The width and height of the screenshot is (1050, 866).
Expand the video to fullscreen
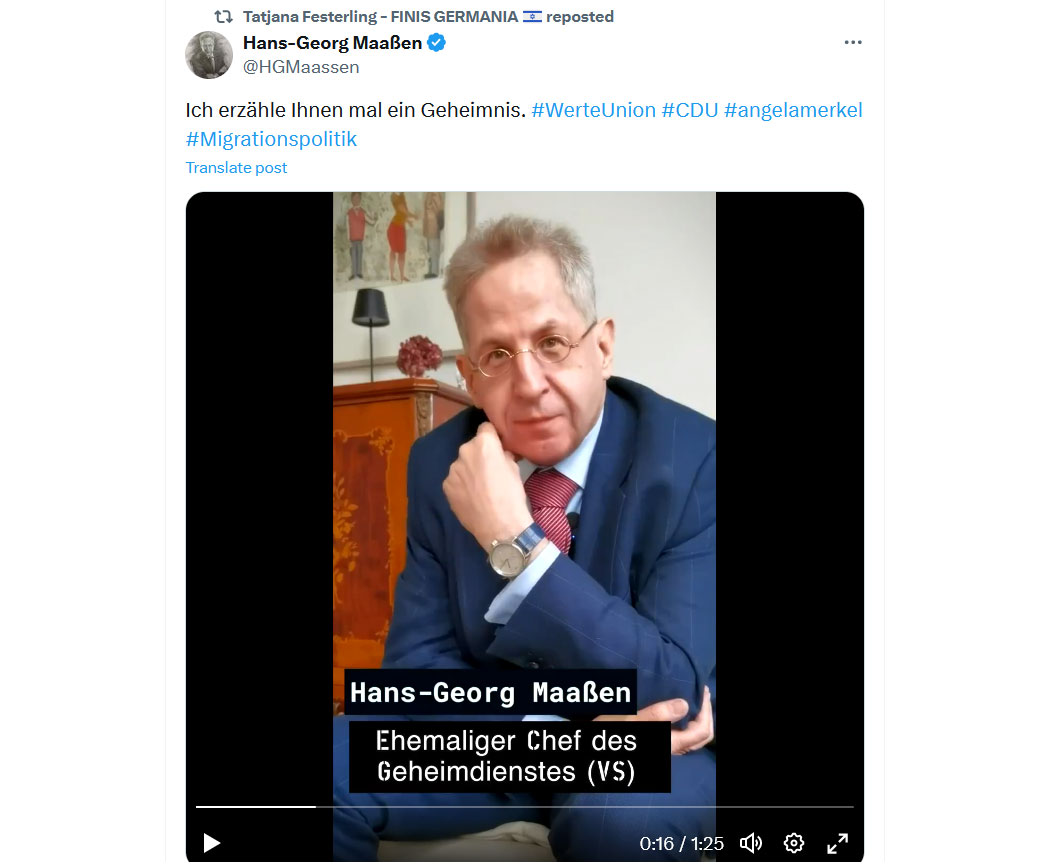coord(837,843)
